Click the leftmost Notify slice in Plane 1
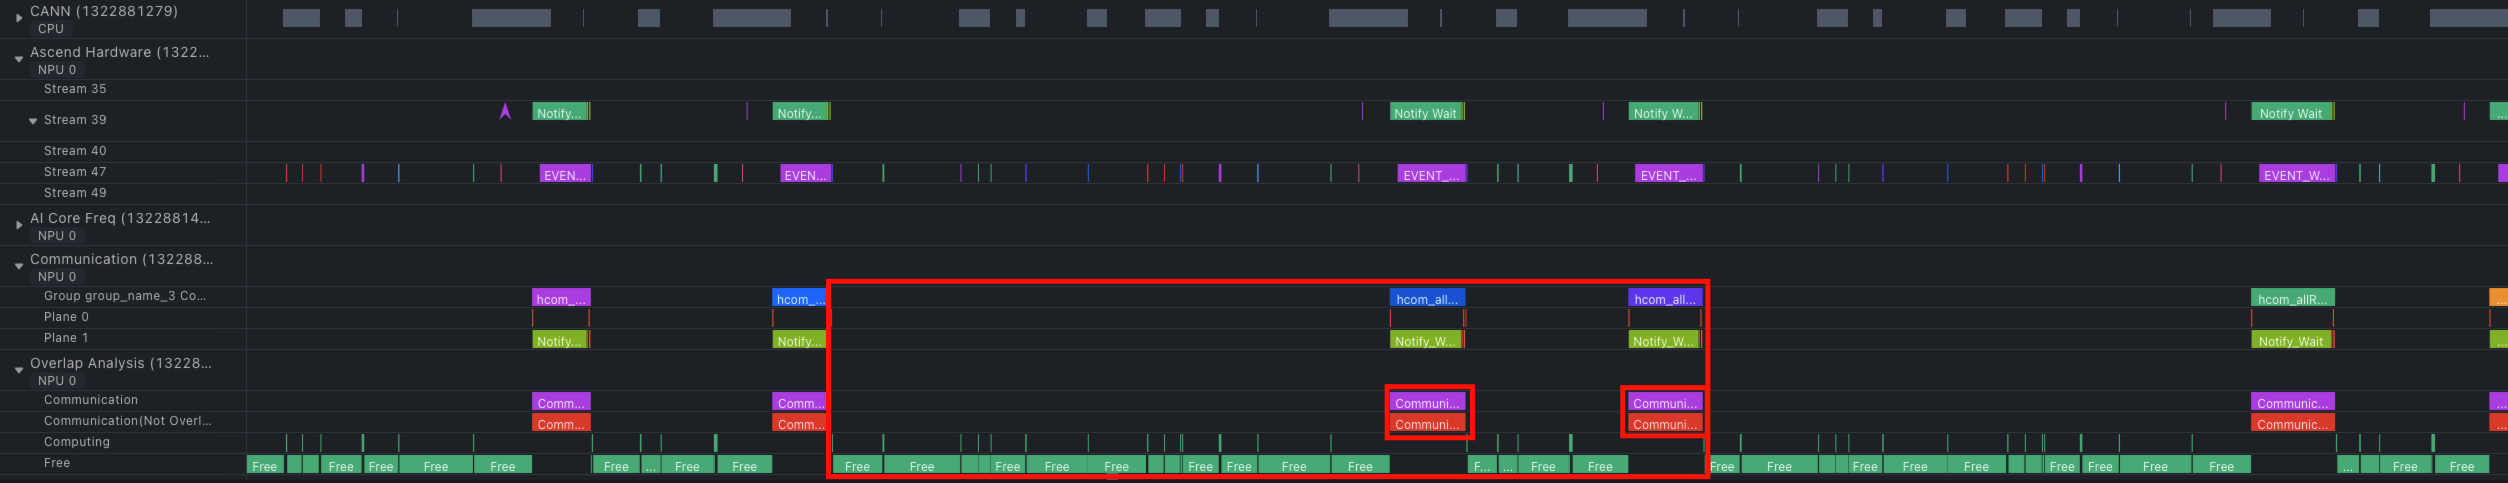The height and width of the screenshot is (483, 2508). click(x=560, y=340)
